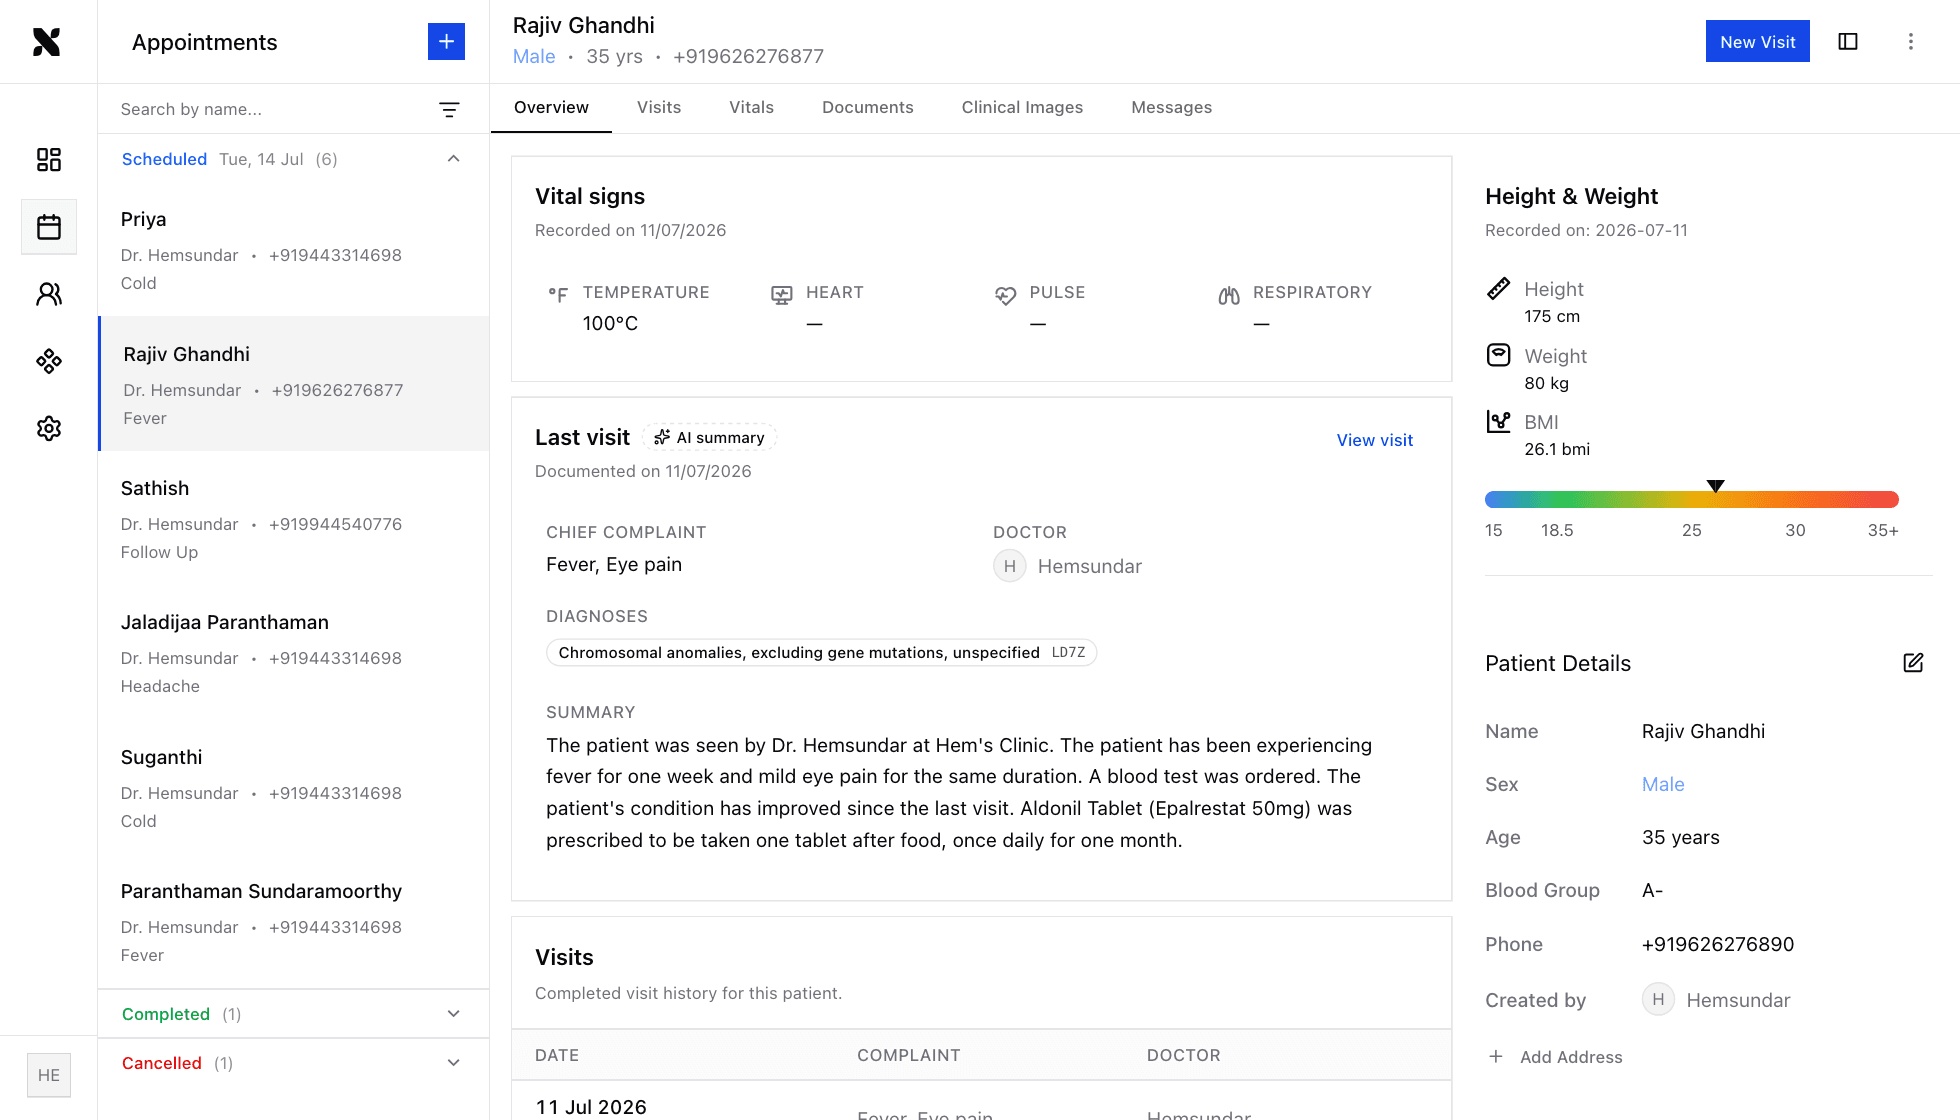
Task: Open the patients people icon
Action: 49,294
